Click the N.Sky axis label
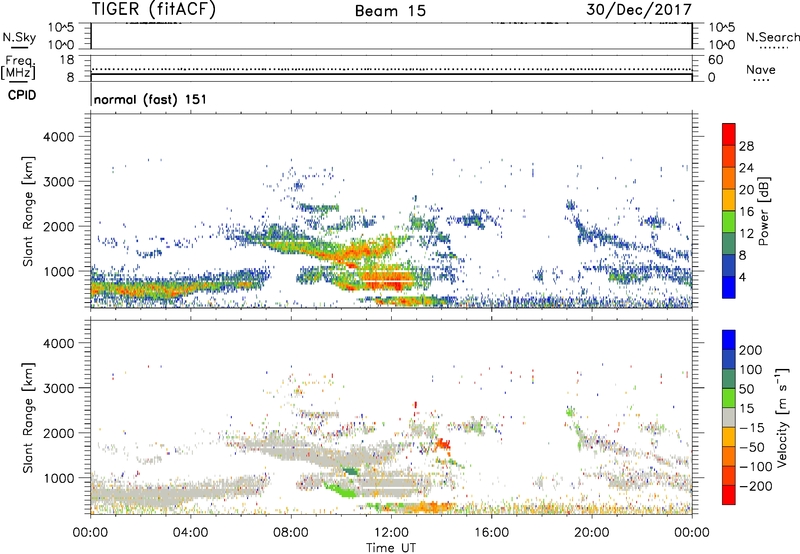This screenshot has width=800, height=554. 19,37
